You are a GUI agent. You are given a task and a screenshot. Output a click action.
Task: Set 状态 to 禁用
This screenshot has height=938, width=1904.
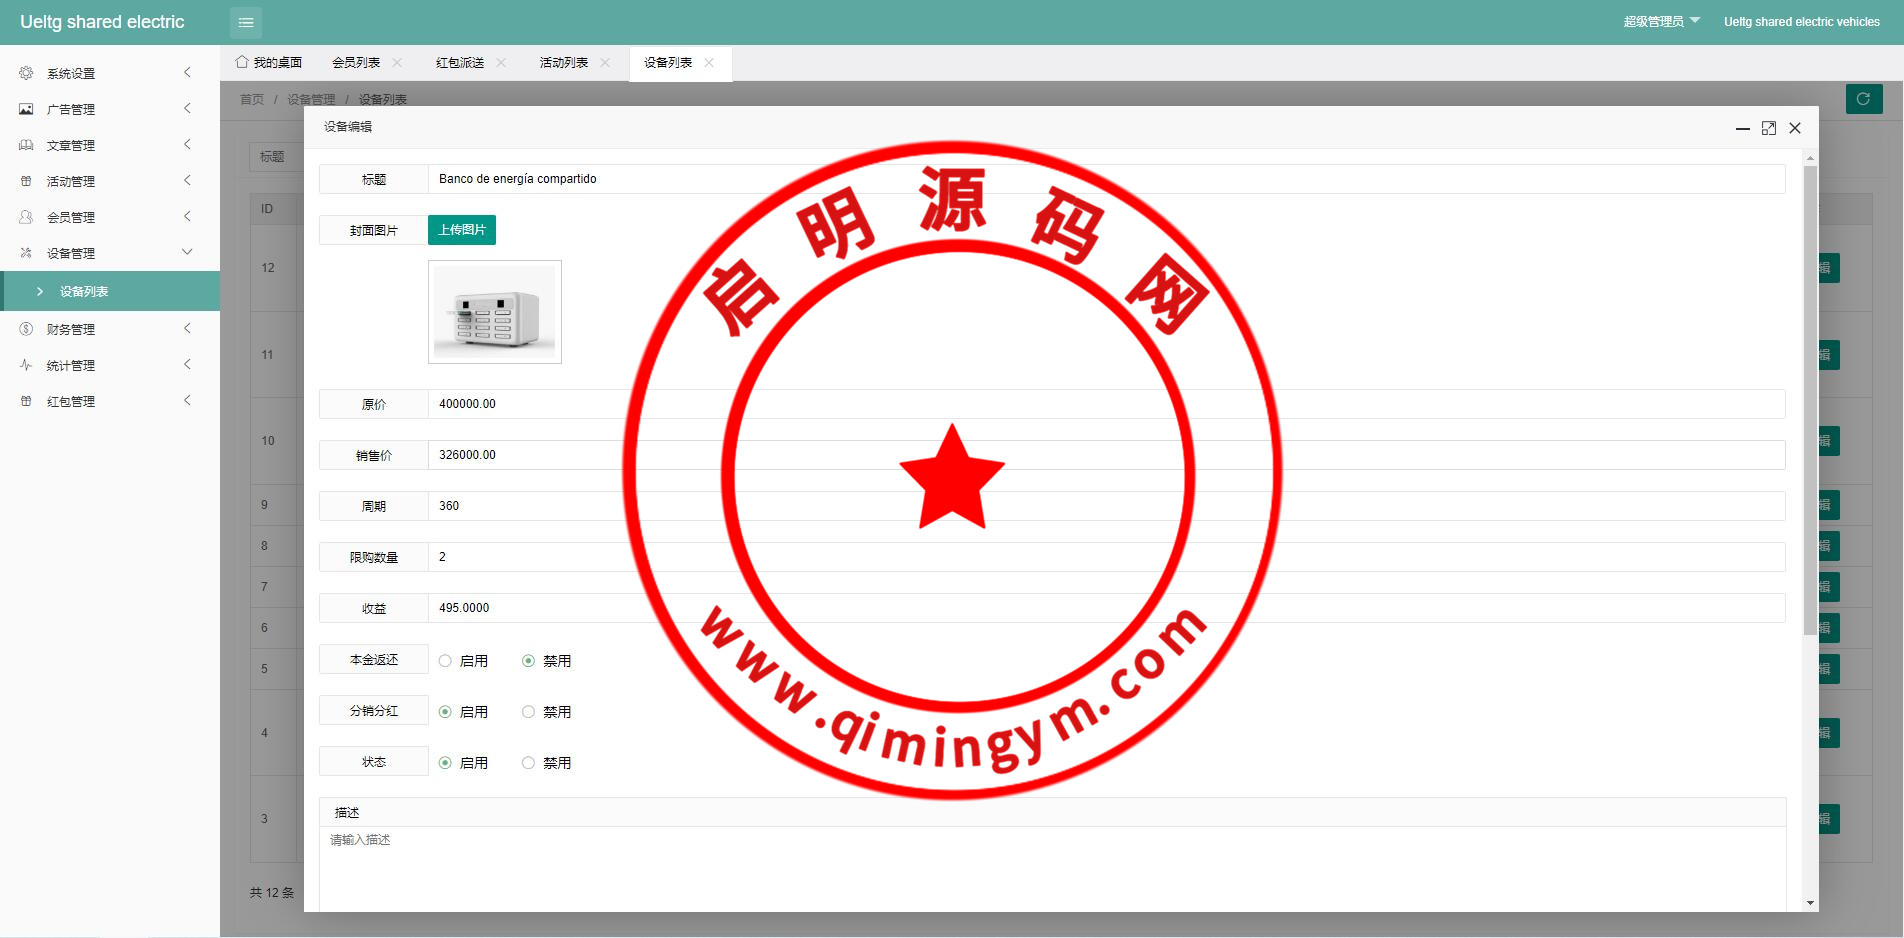click(x=528, y=763)
